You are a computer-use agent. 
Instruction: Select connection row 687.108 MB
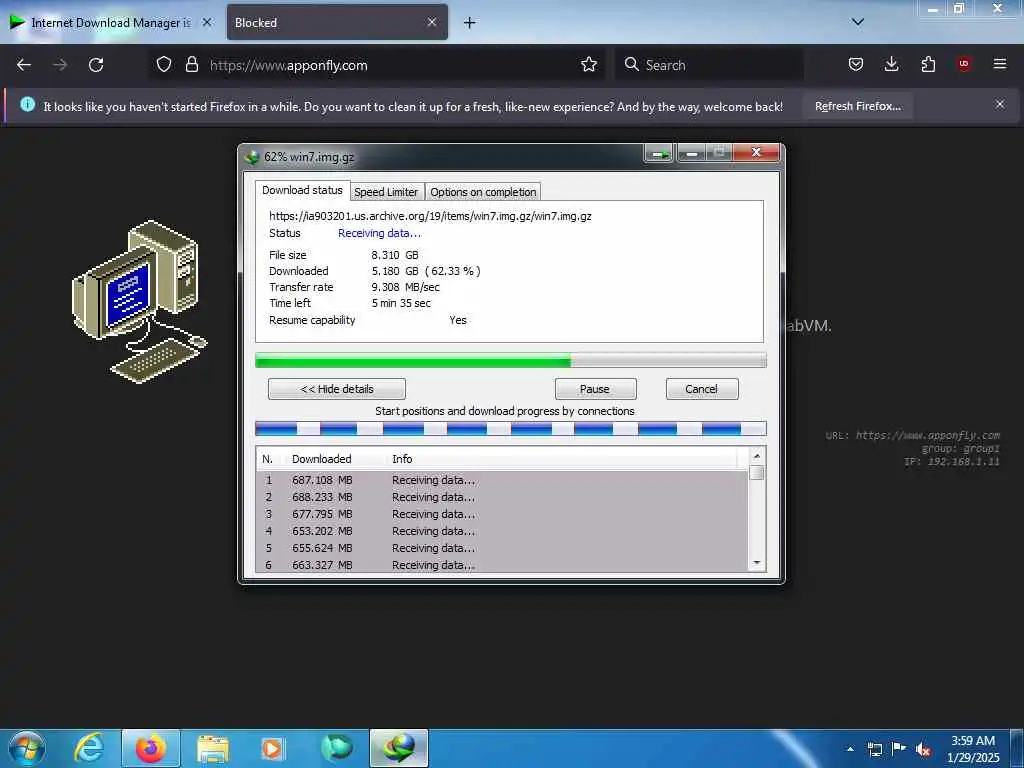coord(503,480)
